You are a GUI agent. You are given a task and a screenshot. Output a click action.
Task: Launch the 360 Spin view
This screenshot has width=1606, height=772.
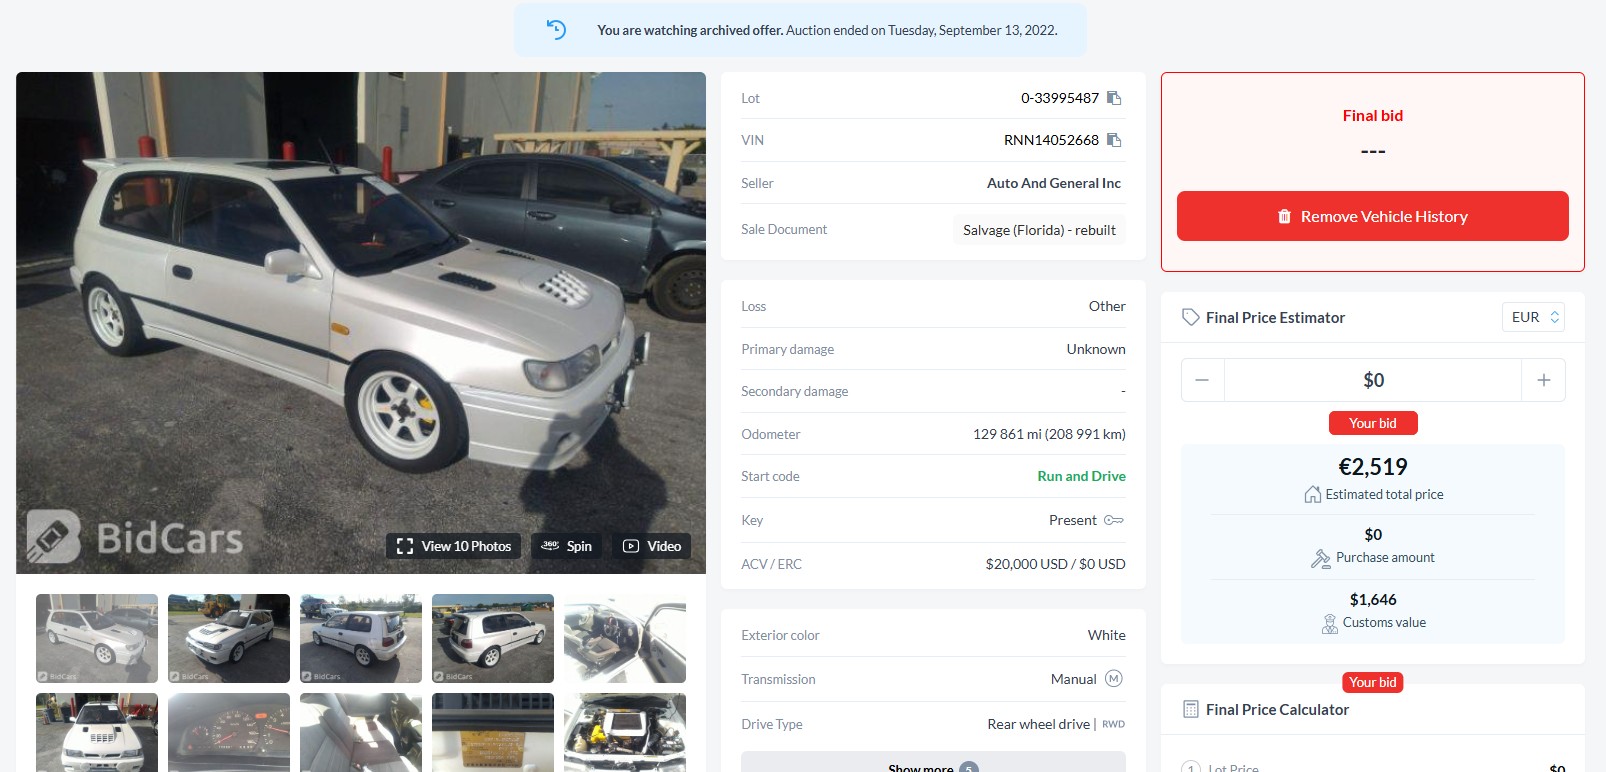567,546
